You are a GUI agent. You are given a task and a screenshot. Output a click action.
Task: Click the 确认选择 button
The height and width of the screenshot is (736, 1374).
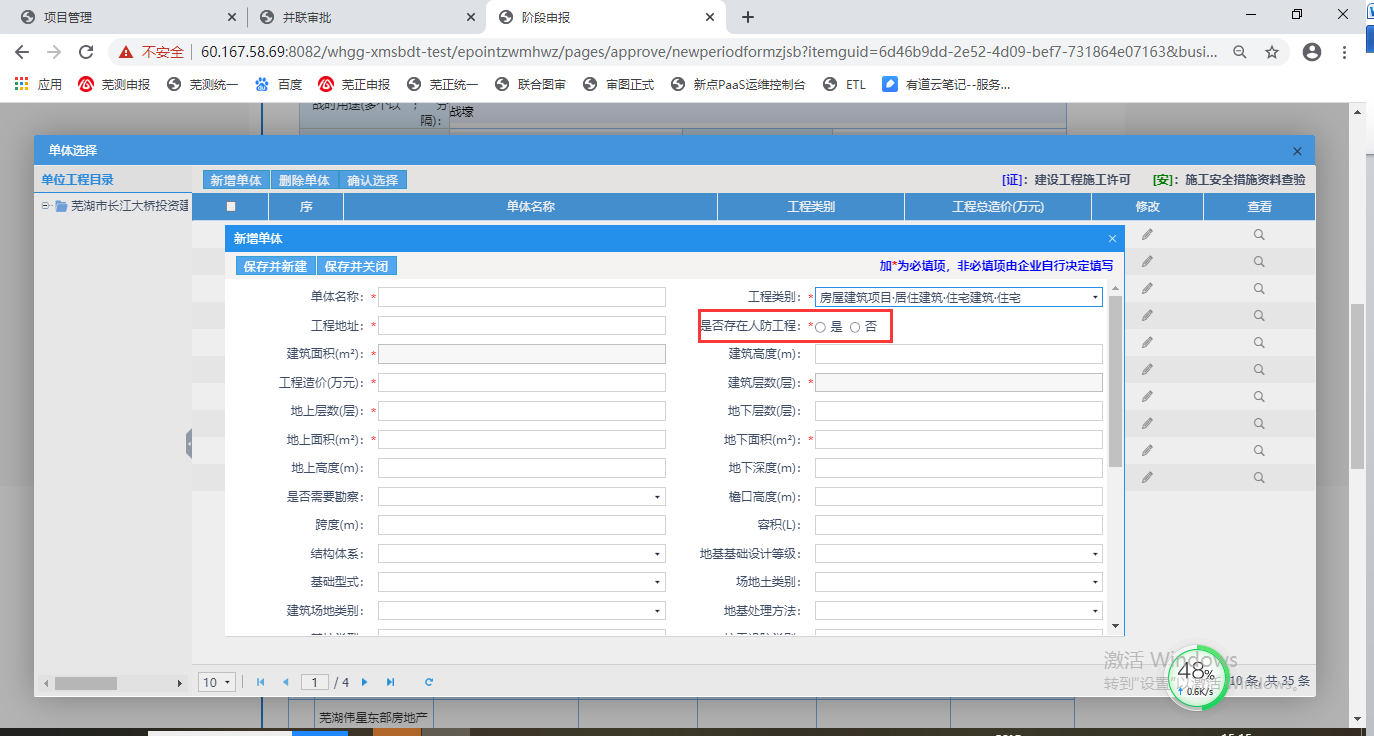tap(372, 180)
